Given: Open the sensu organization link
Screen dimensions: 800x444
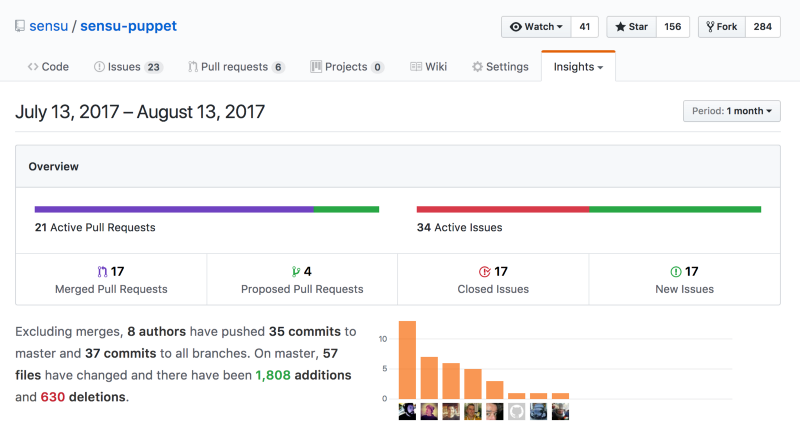Looking at the screenshot, I should tap(48, 26).
